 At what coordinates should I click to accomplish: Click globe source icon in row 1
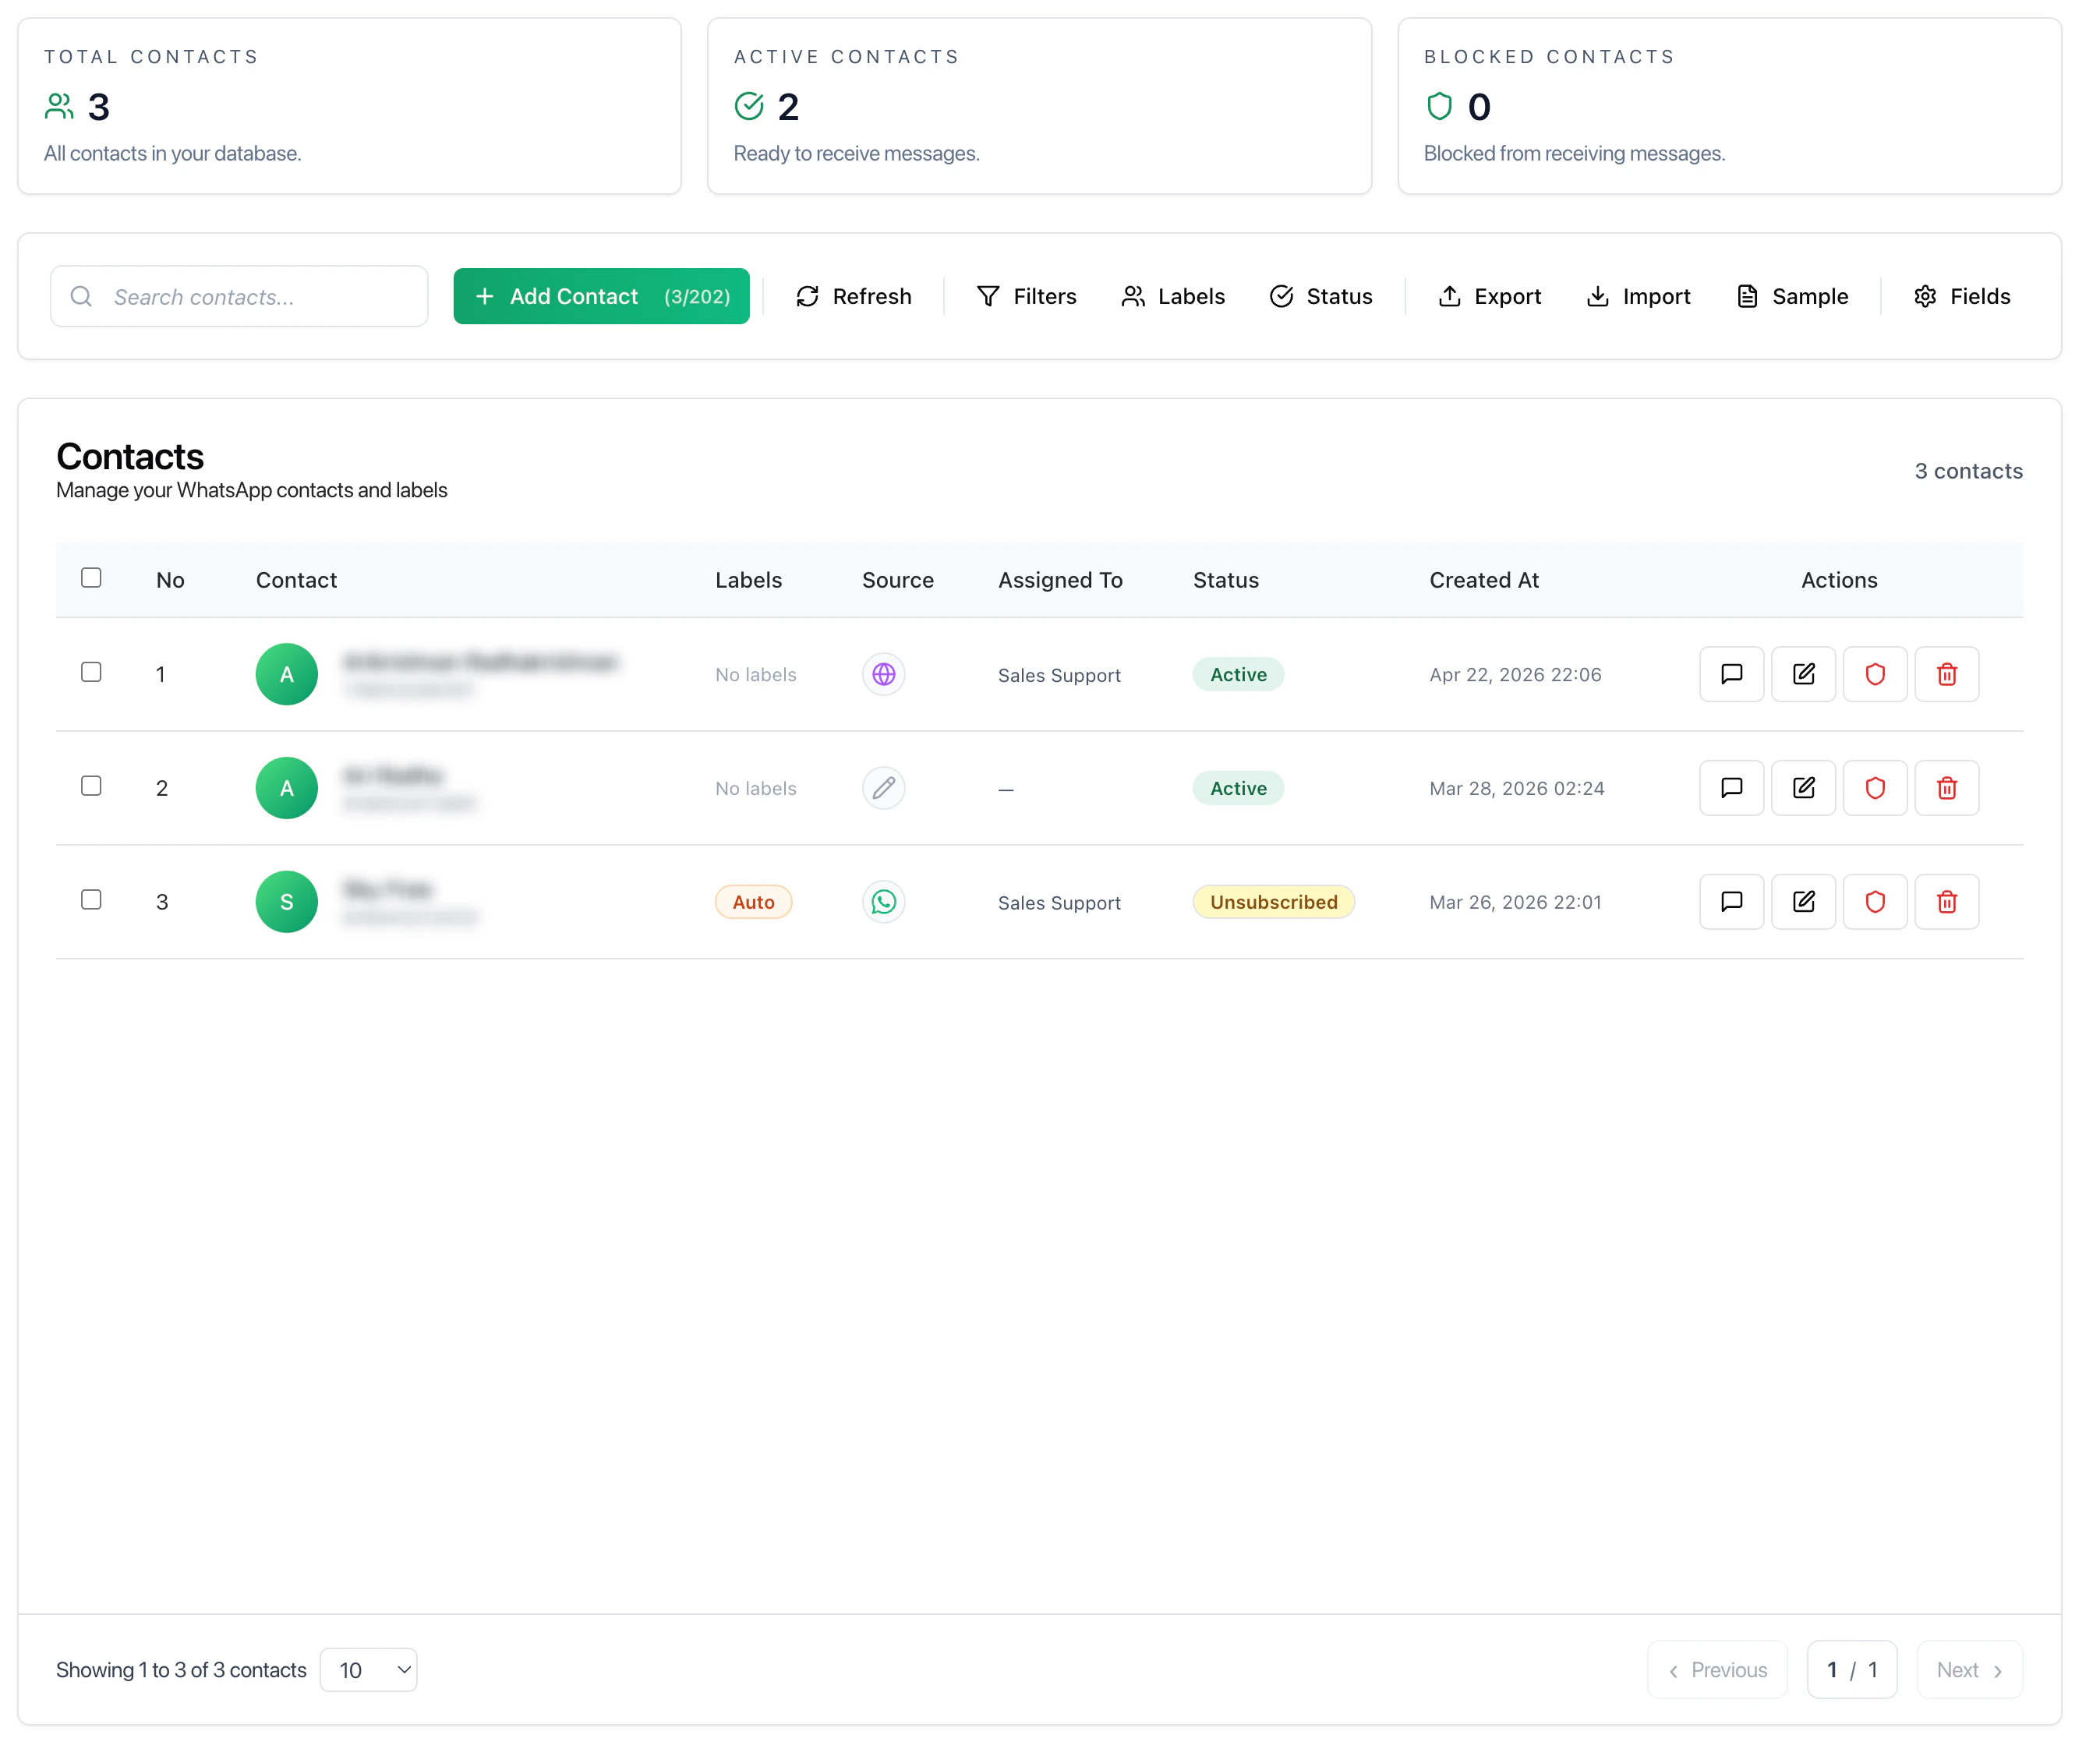pos(883,674)
